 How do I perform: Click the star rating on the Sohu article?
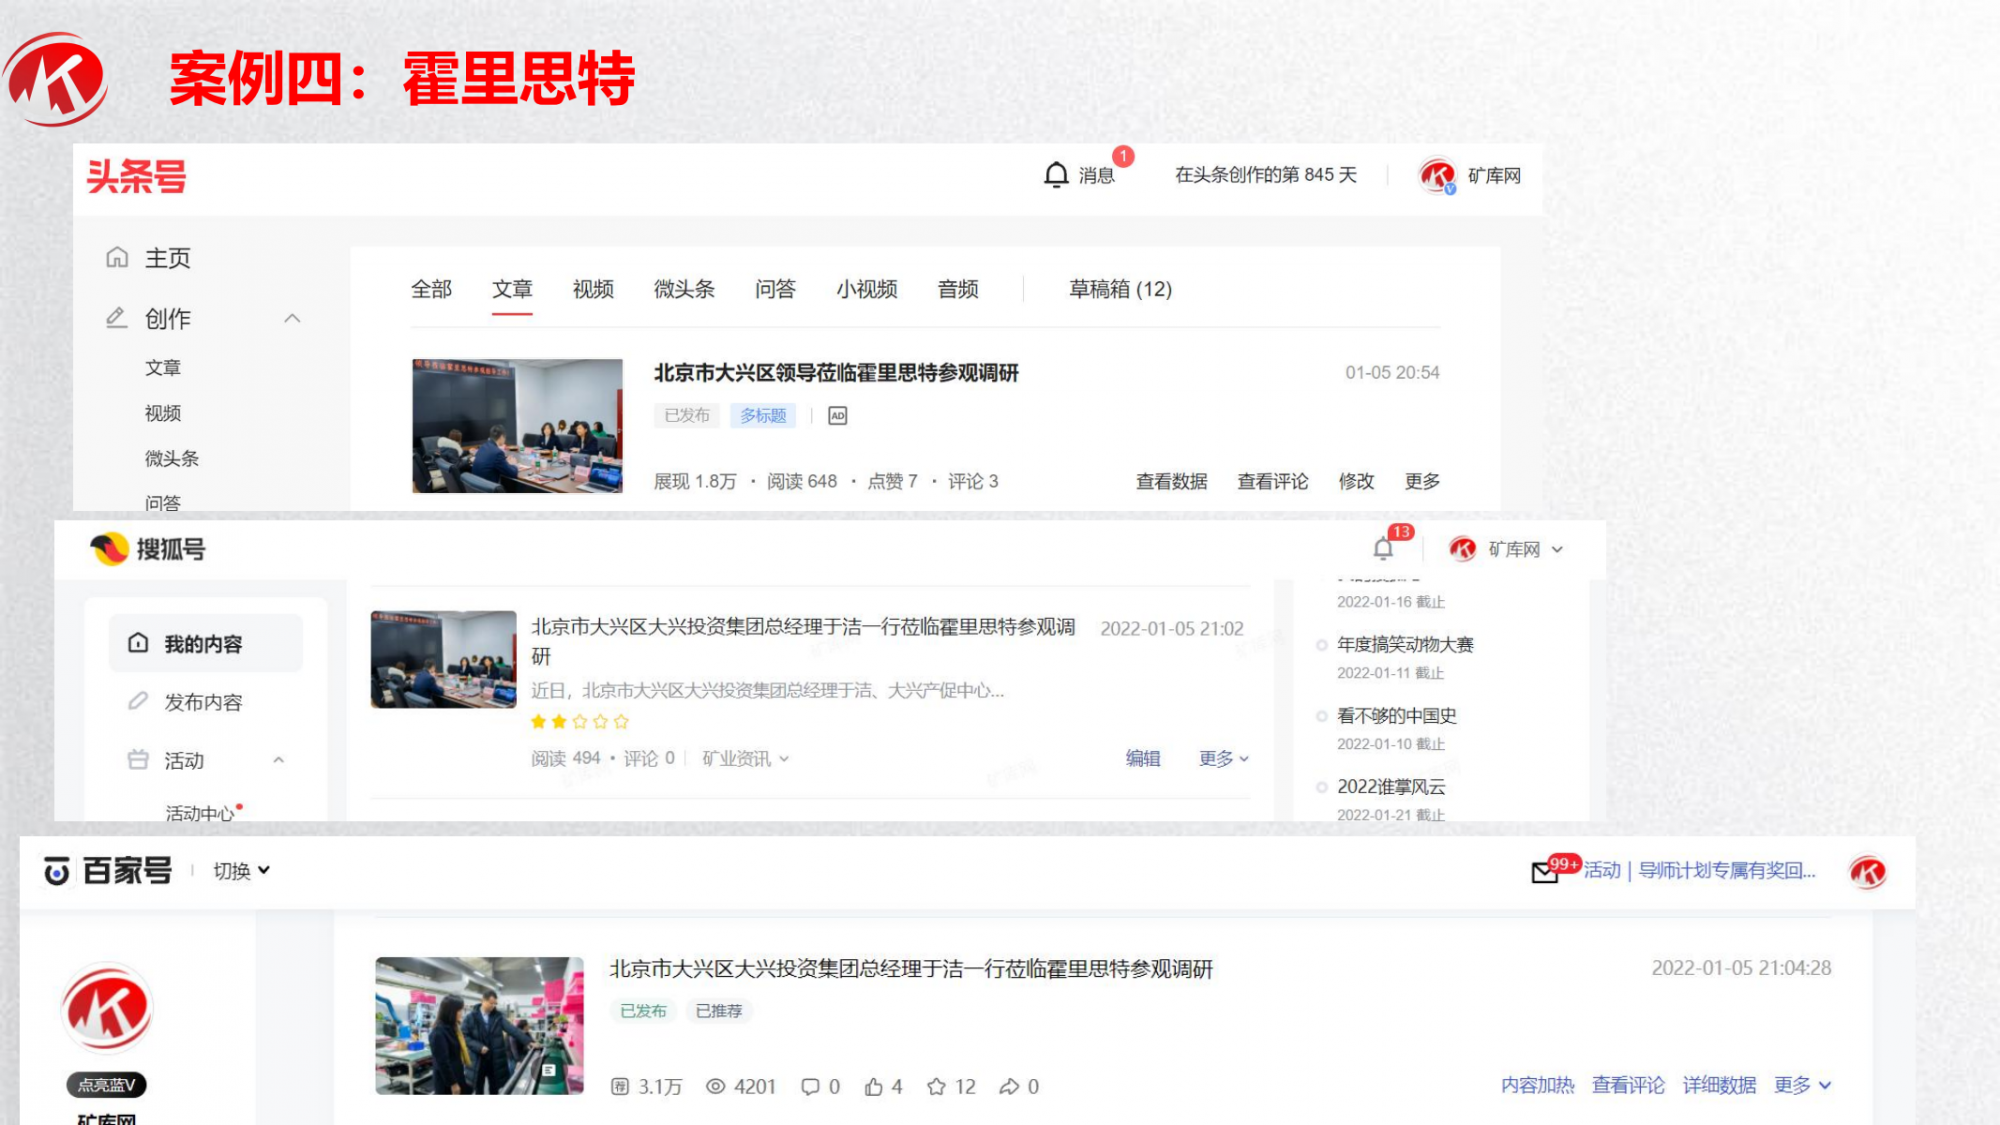[x=580, y=721]
